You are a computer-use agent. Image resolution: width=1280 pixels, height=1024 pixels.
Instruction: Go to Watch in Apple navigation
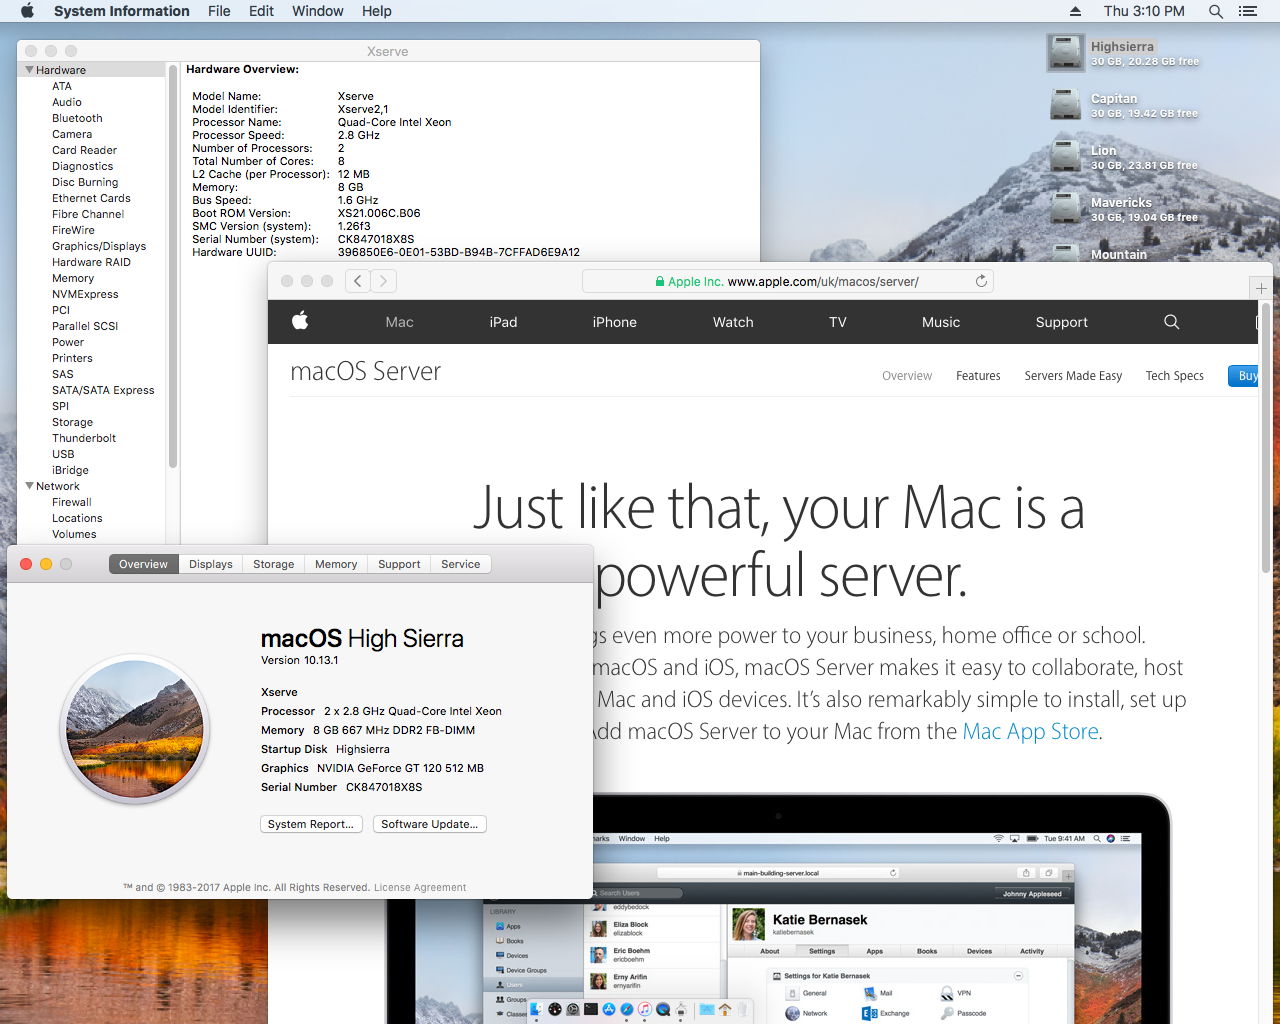pyautogui.click(x=733, y=322)
